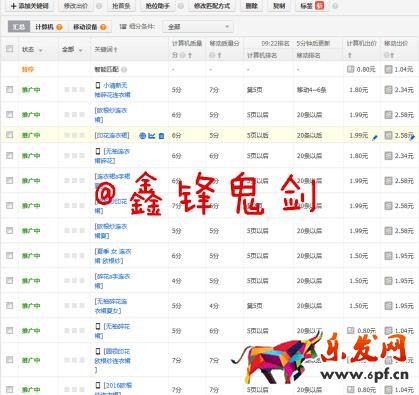
Task: Click the red new badge on 标签
Action: (319, 6)
